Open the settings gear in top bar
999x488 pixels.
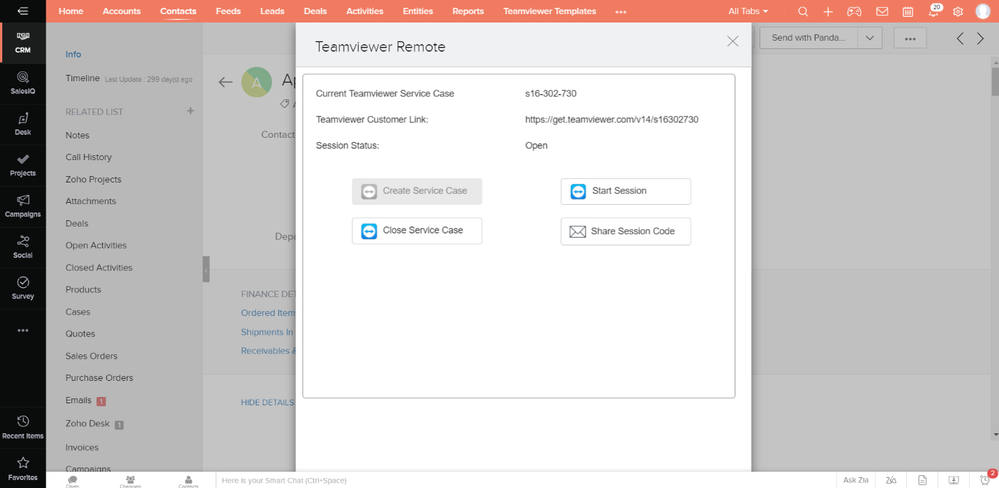point(958,11)
